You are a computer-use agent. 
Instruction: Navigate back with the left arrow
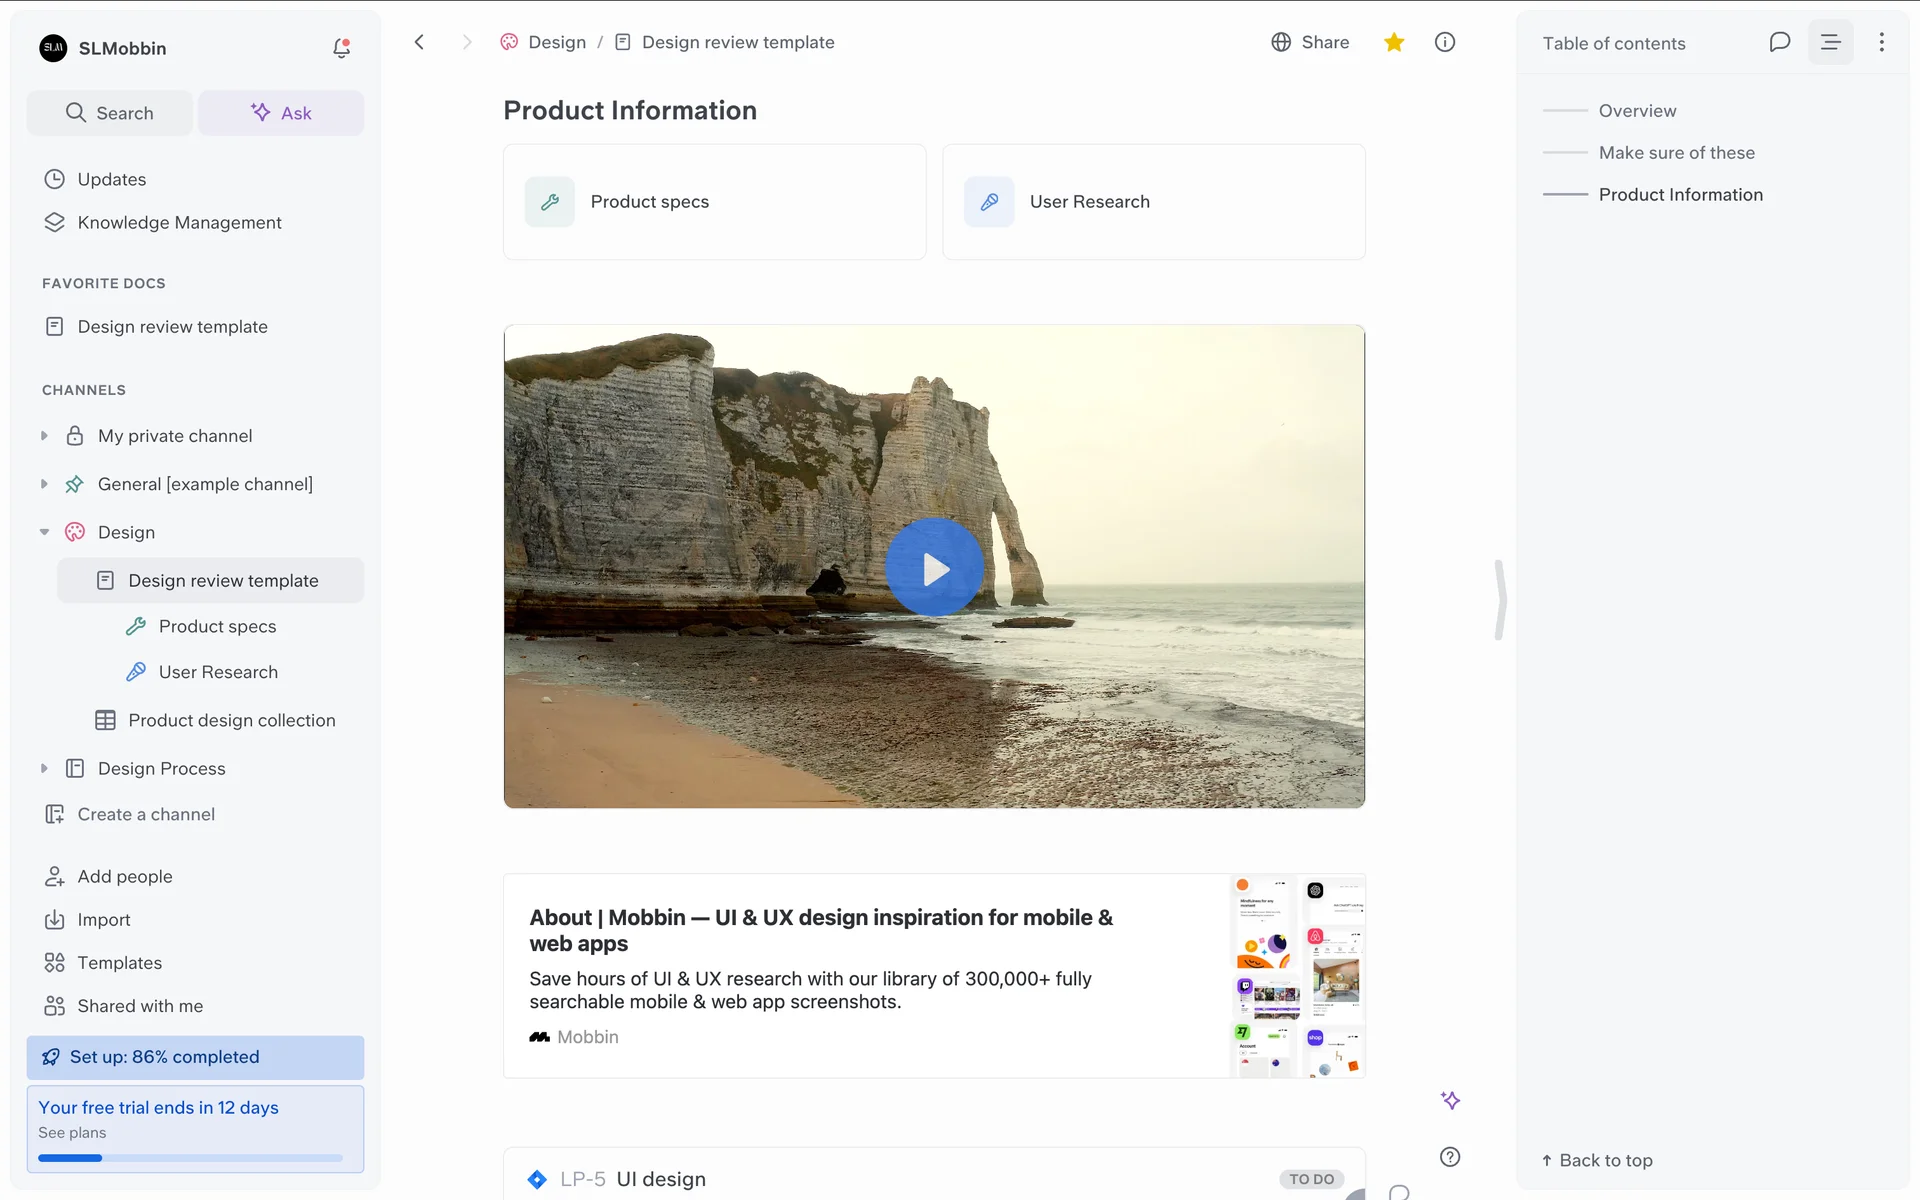[x=419, y=42]
